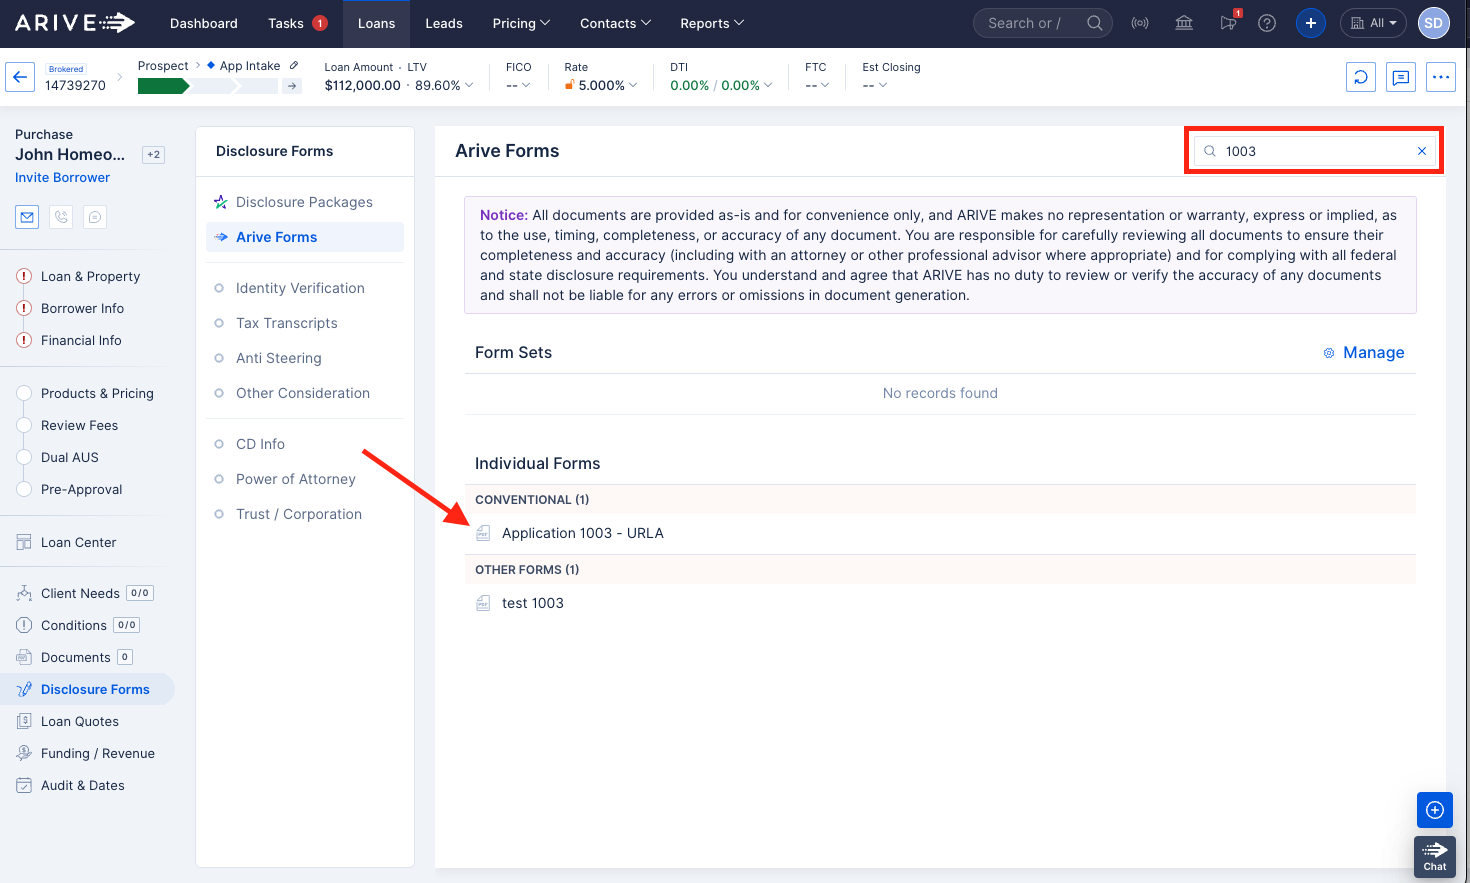Open the video announcements icon with badge
This screenshot has height=883, width=1470.
(1228, 22)
